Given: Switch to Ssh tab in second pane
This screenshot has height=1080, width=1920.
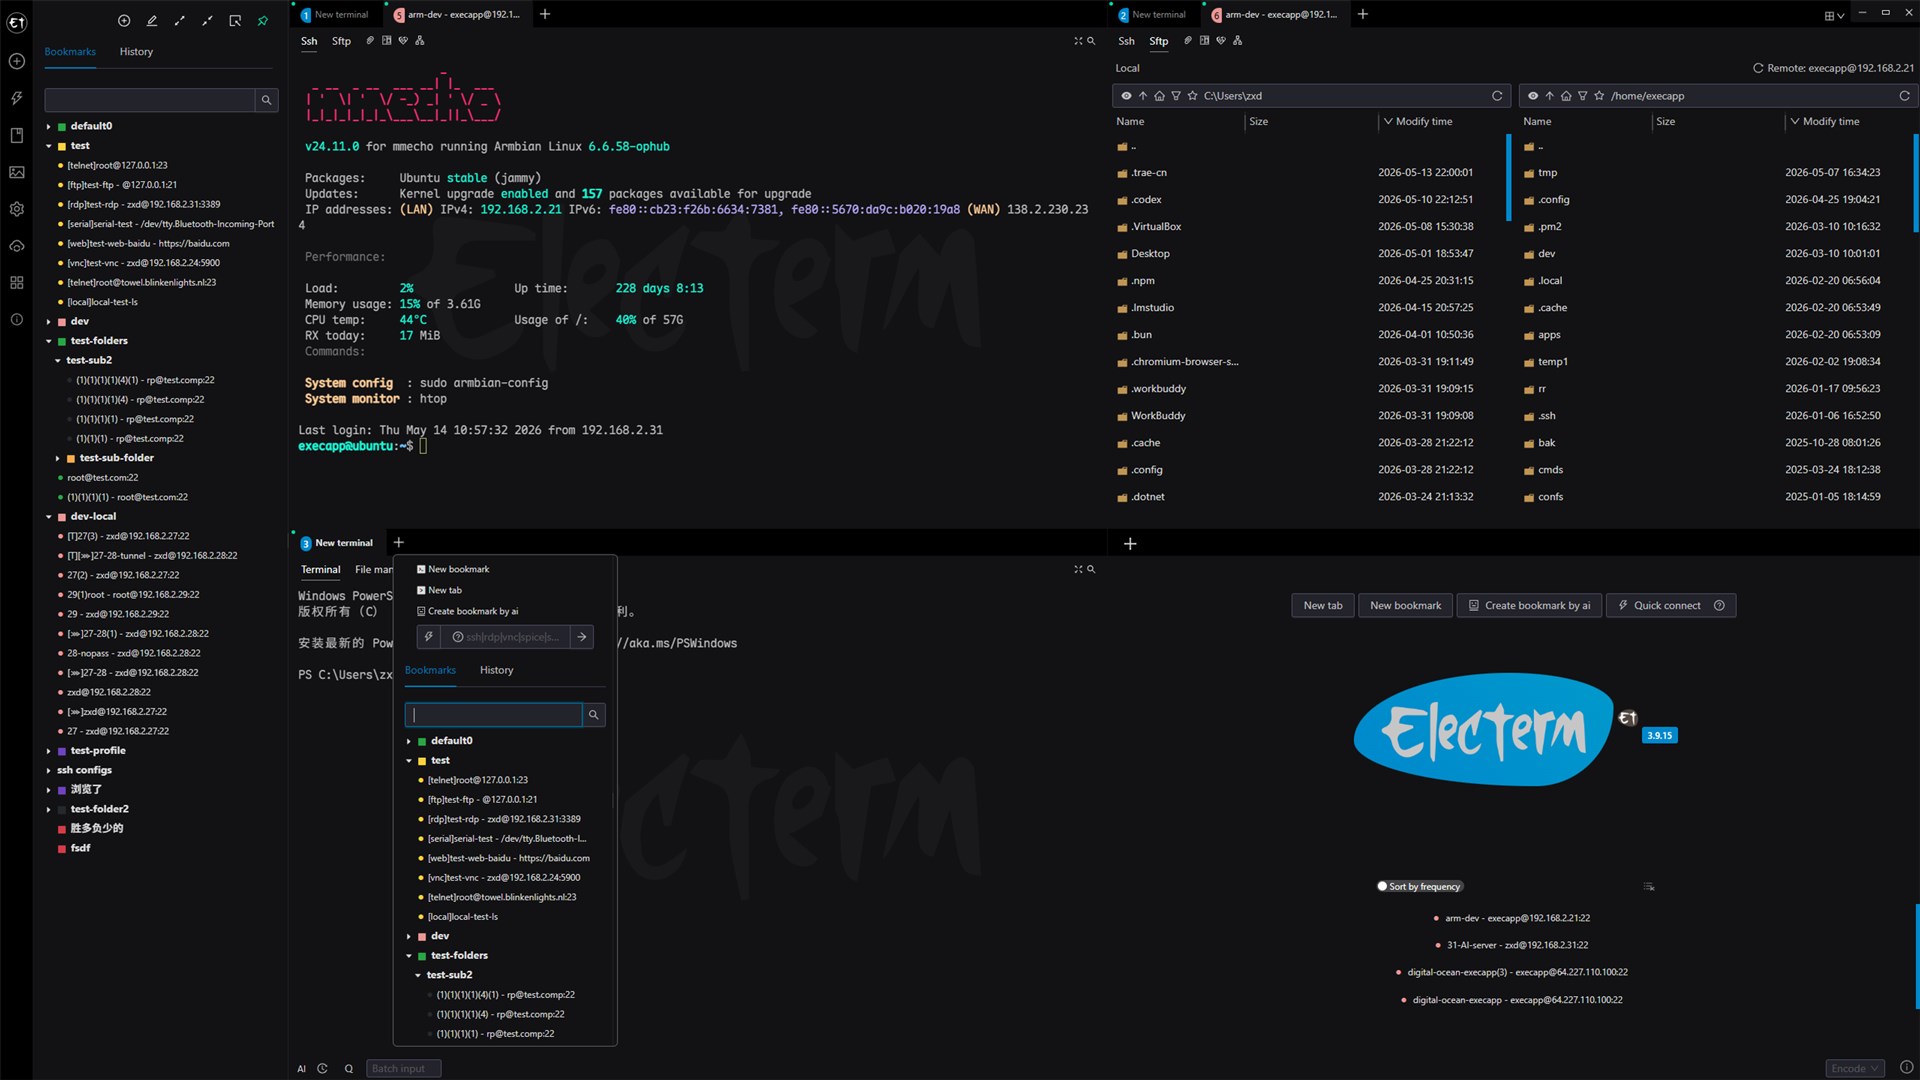Looking at the screenshot, I should 1126,41.
